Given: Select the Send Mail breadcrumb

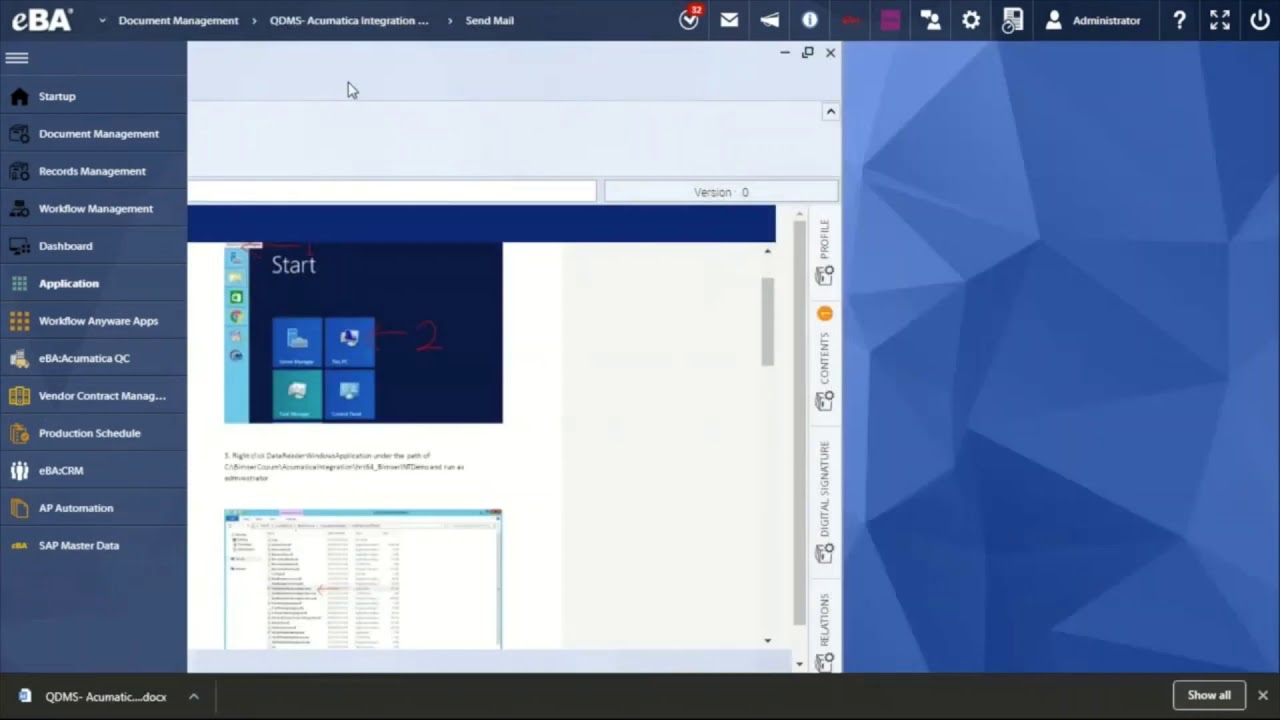Looking at the screenshot, I should 489,20.
